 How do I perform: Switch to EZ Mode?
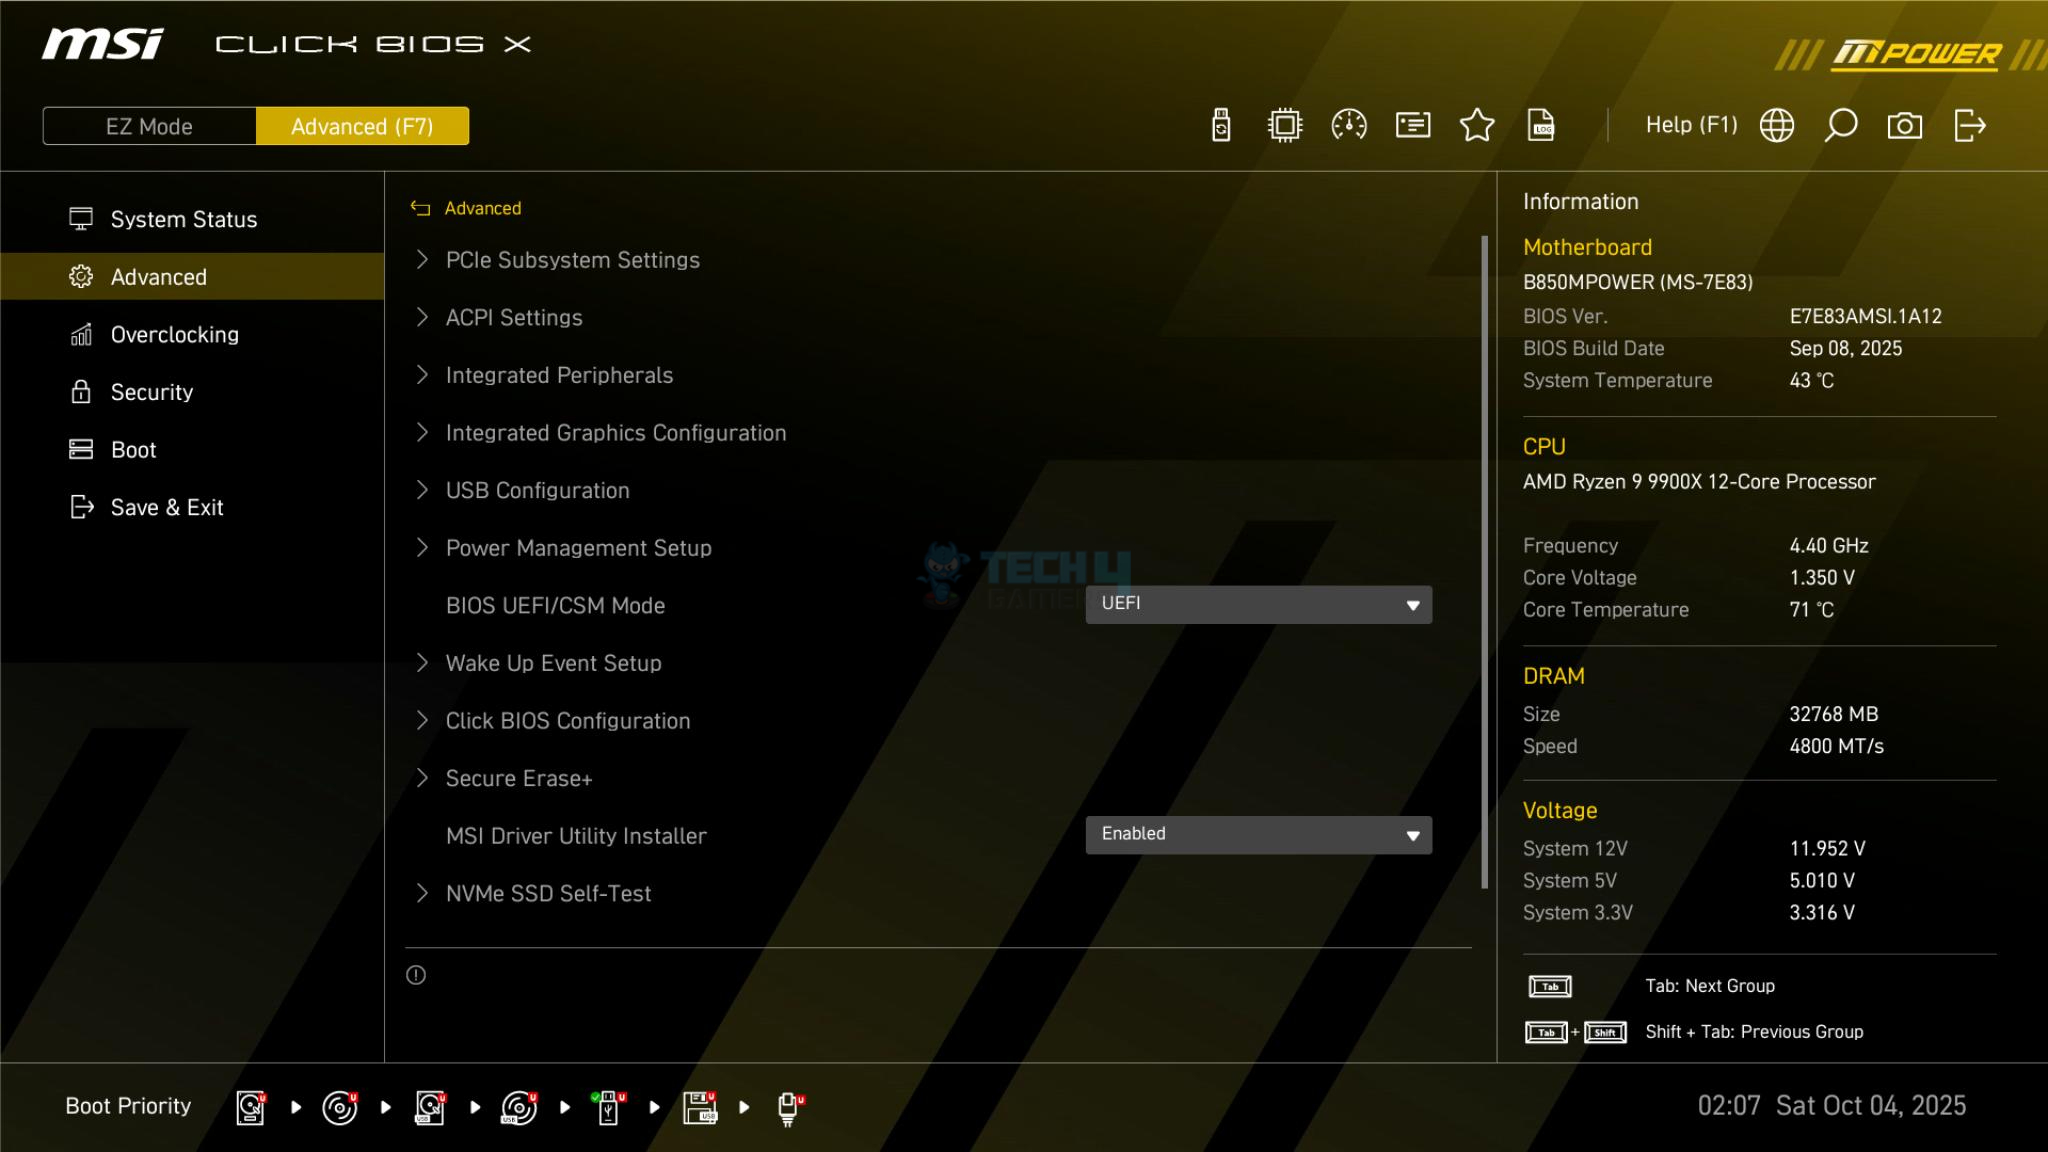click(x=150, y=127)
